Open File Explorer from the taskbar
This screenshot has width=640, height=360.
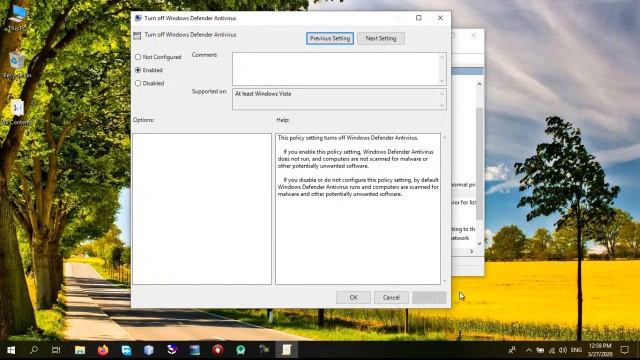80,350
